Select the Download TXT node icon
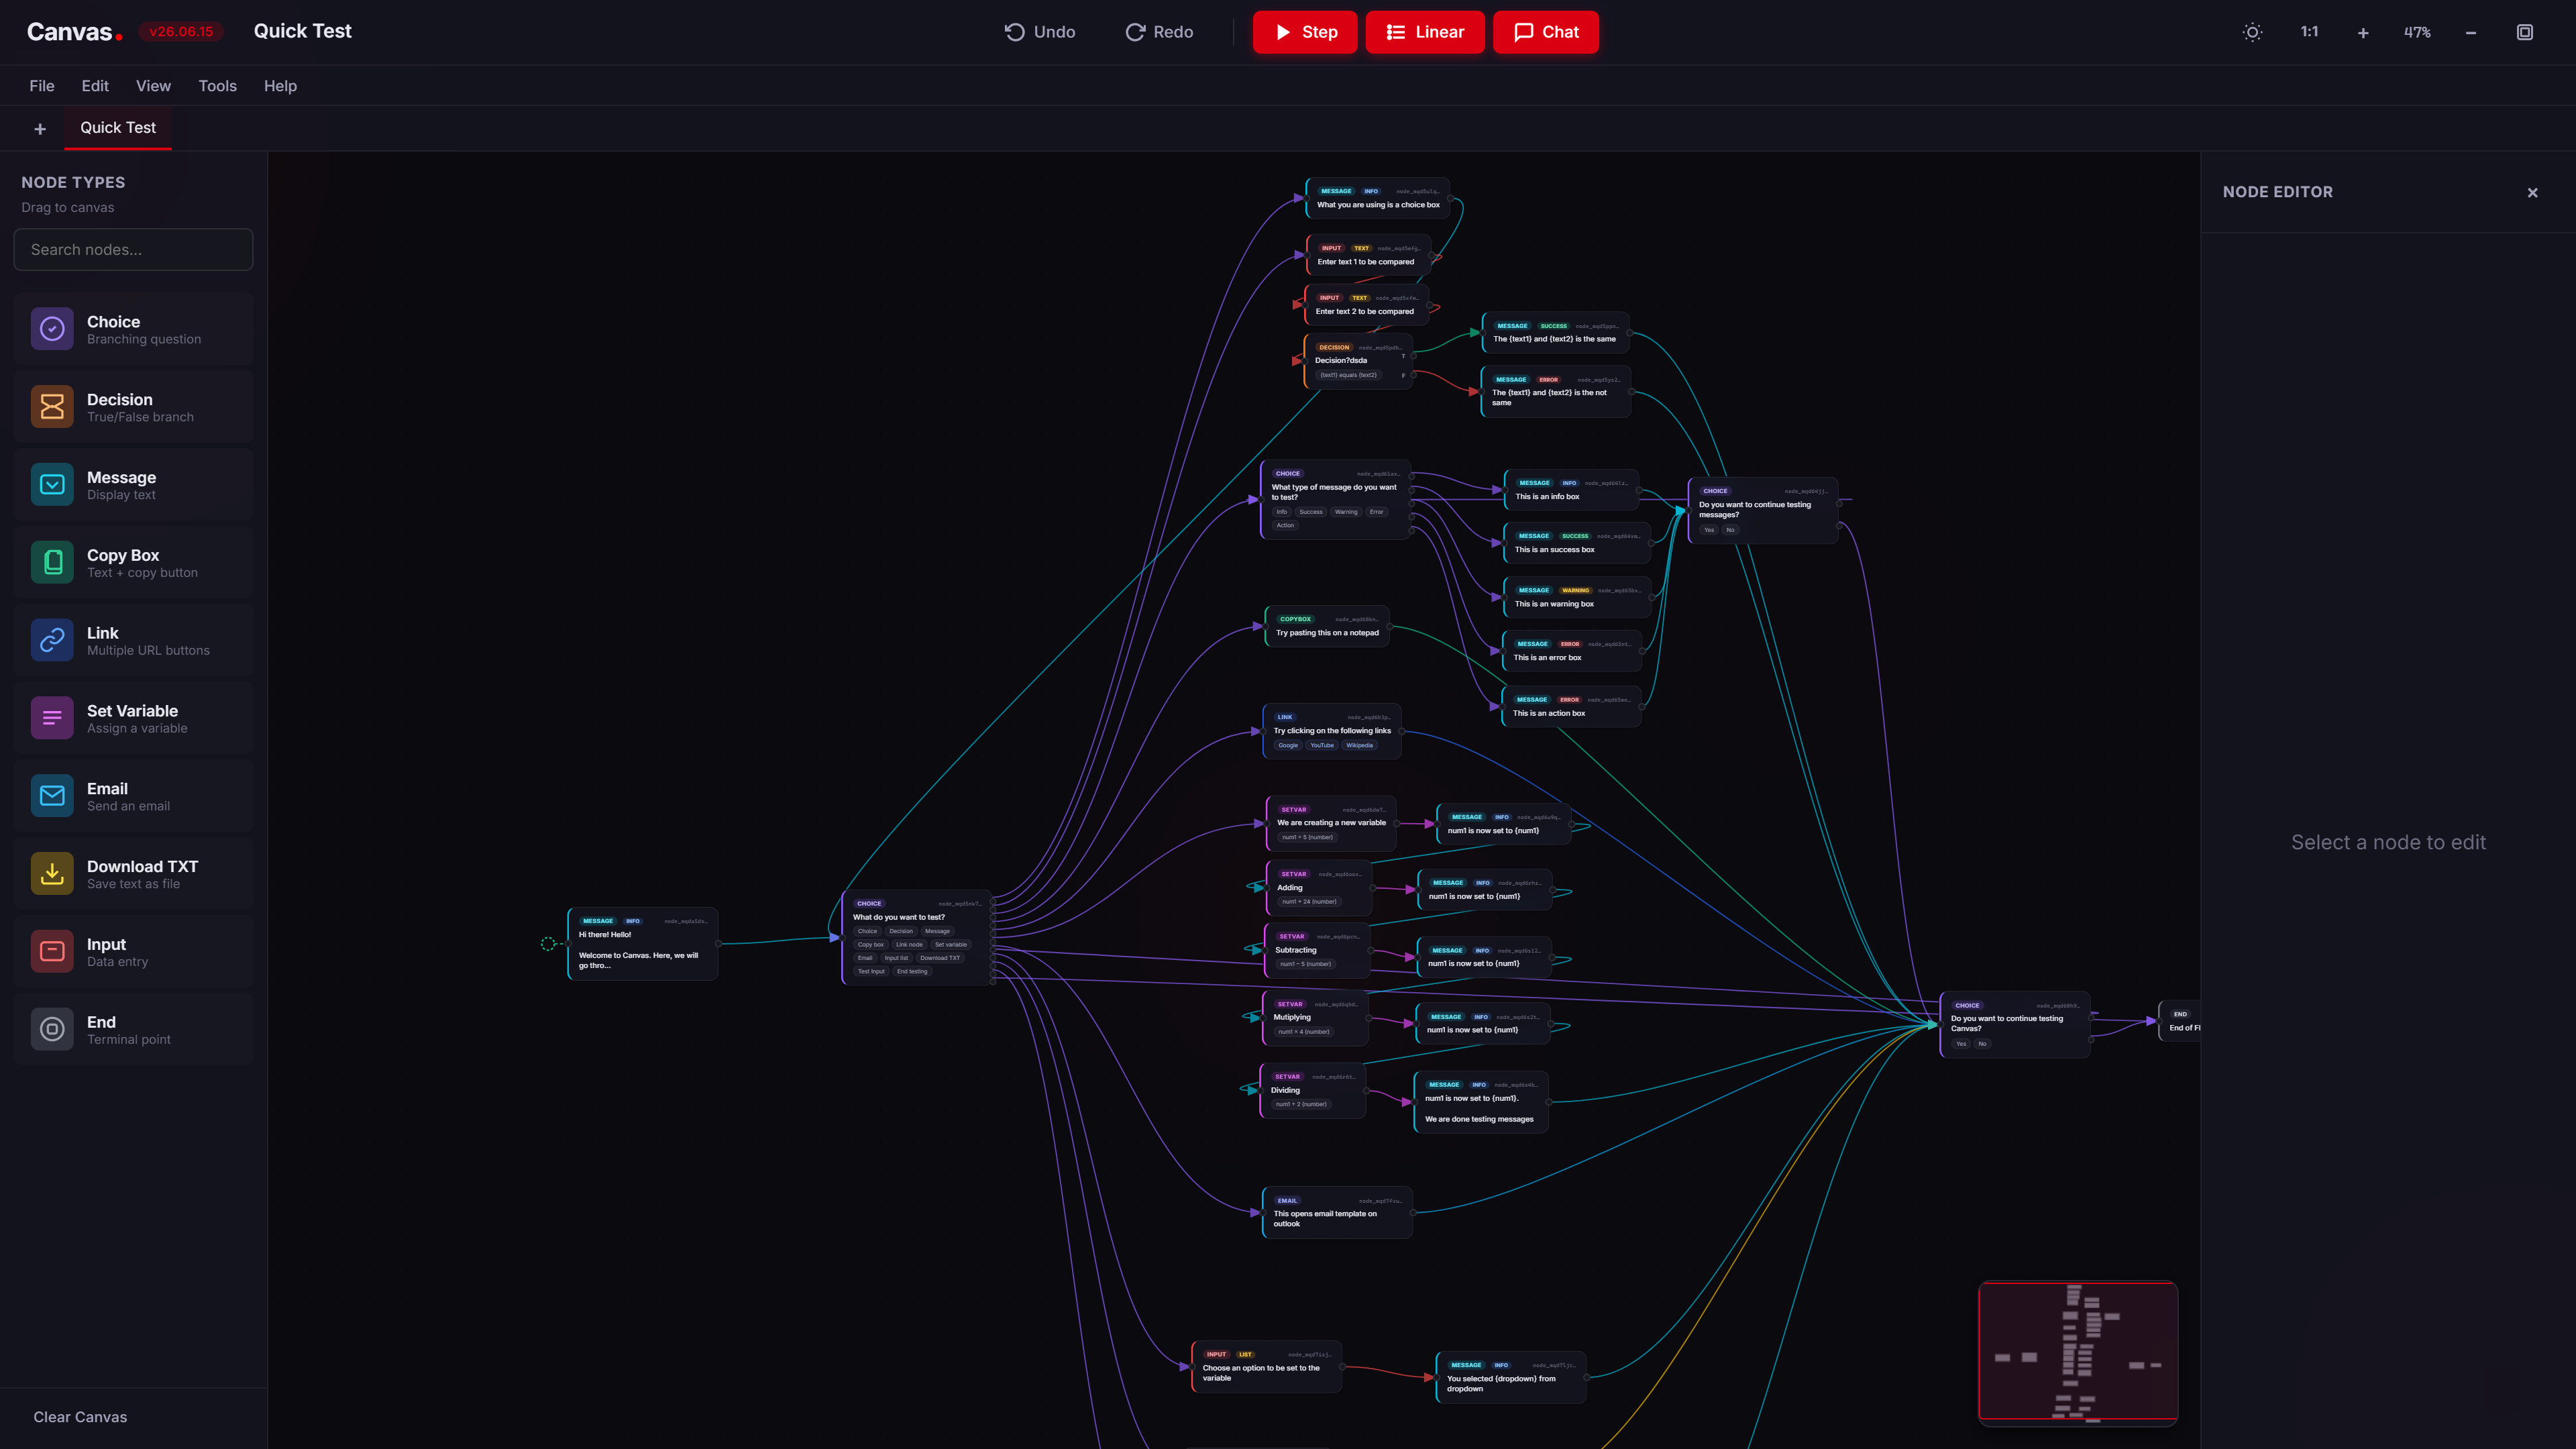The image size is (2576, 1449). click(52, 873)
